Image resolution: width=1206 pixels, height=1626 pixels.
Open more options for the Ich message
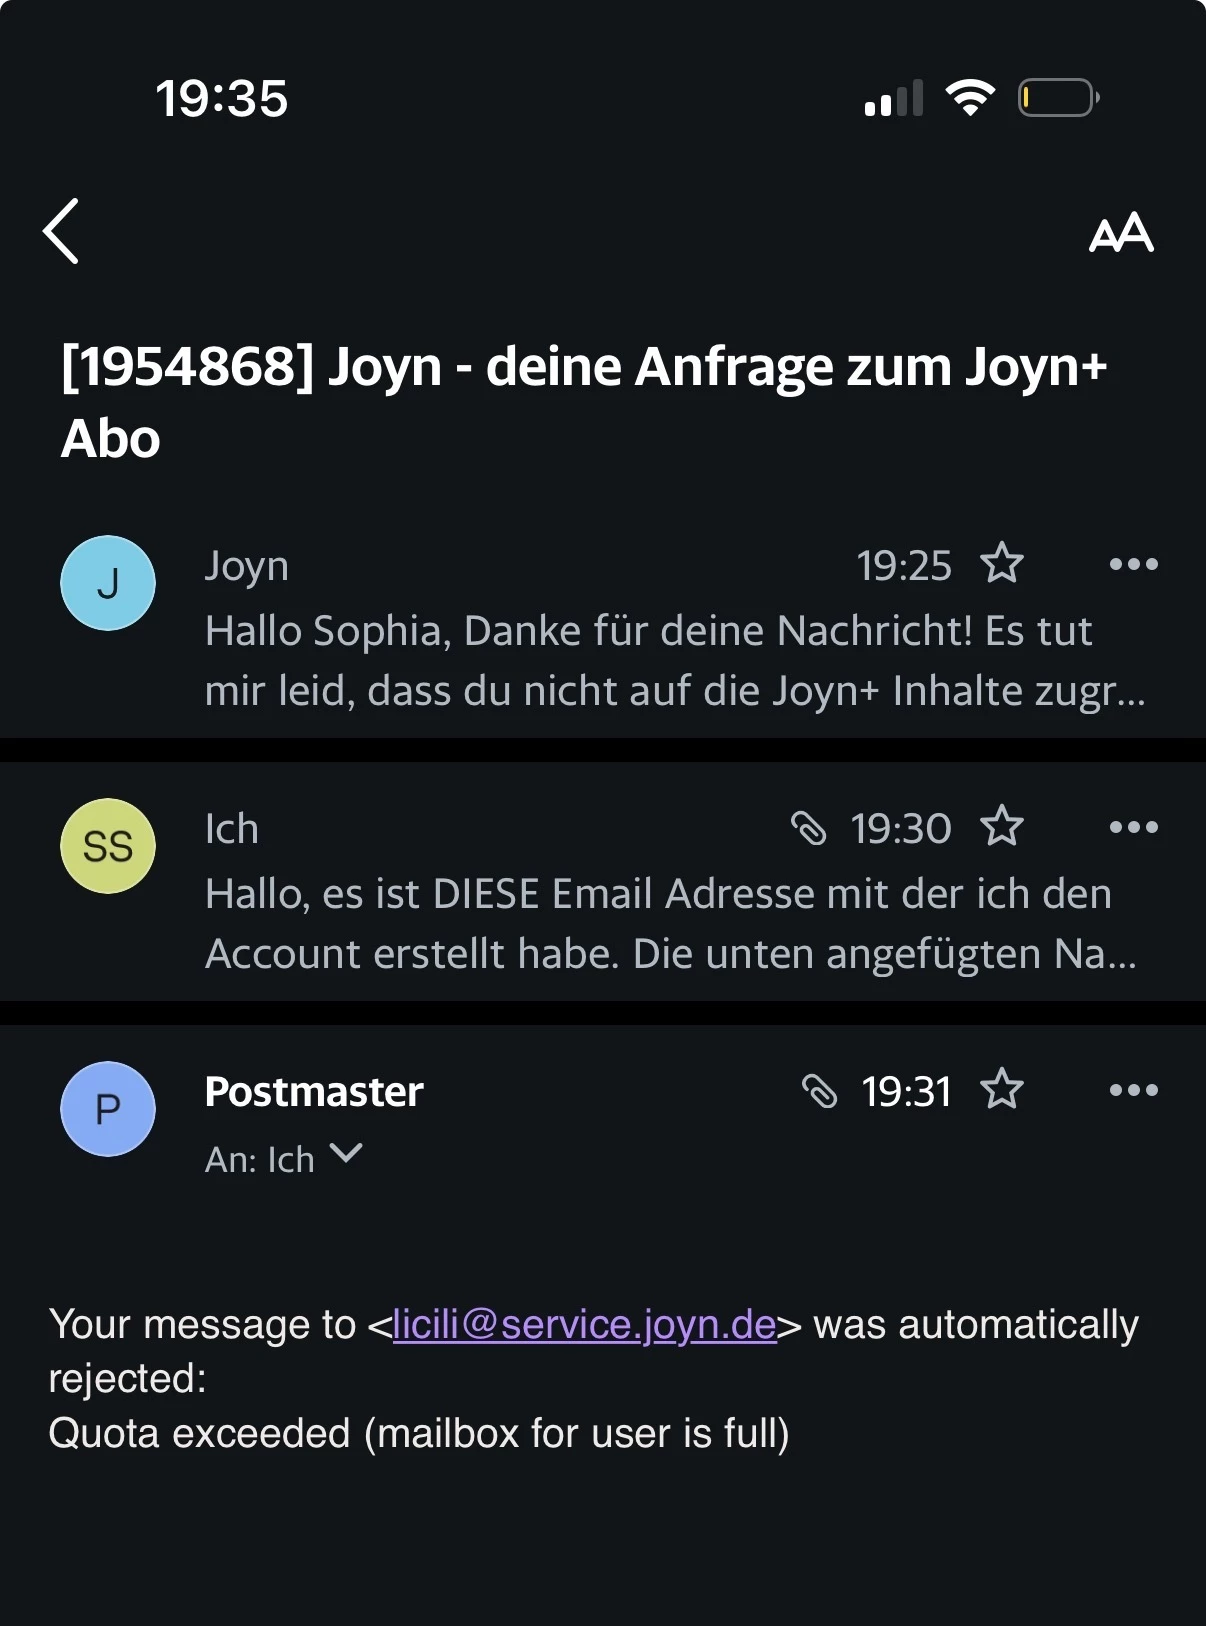tap(1134, 827)
